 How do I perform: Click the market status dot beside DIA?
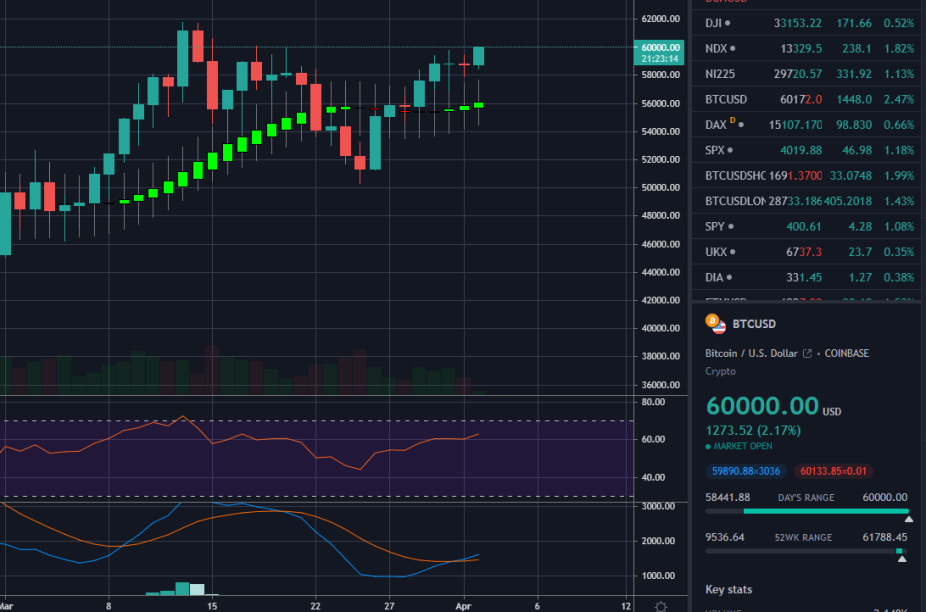pos(729,277)
